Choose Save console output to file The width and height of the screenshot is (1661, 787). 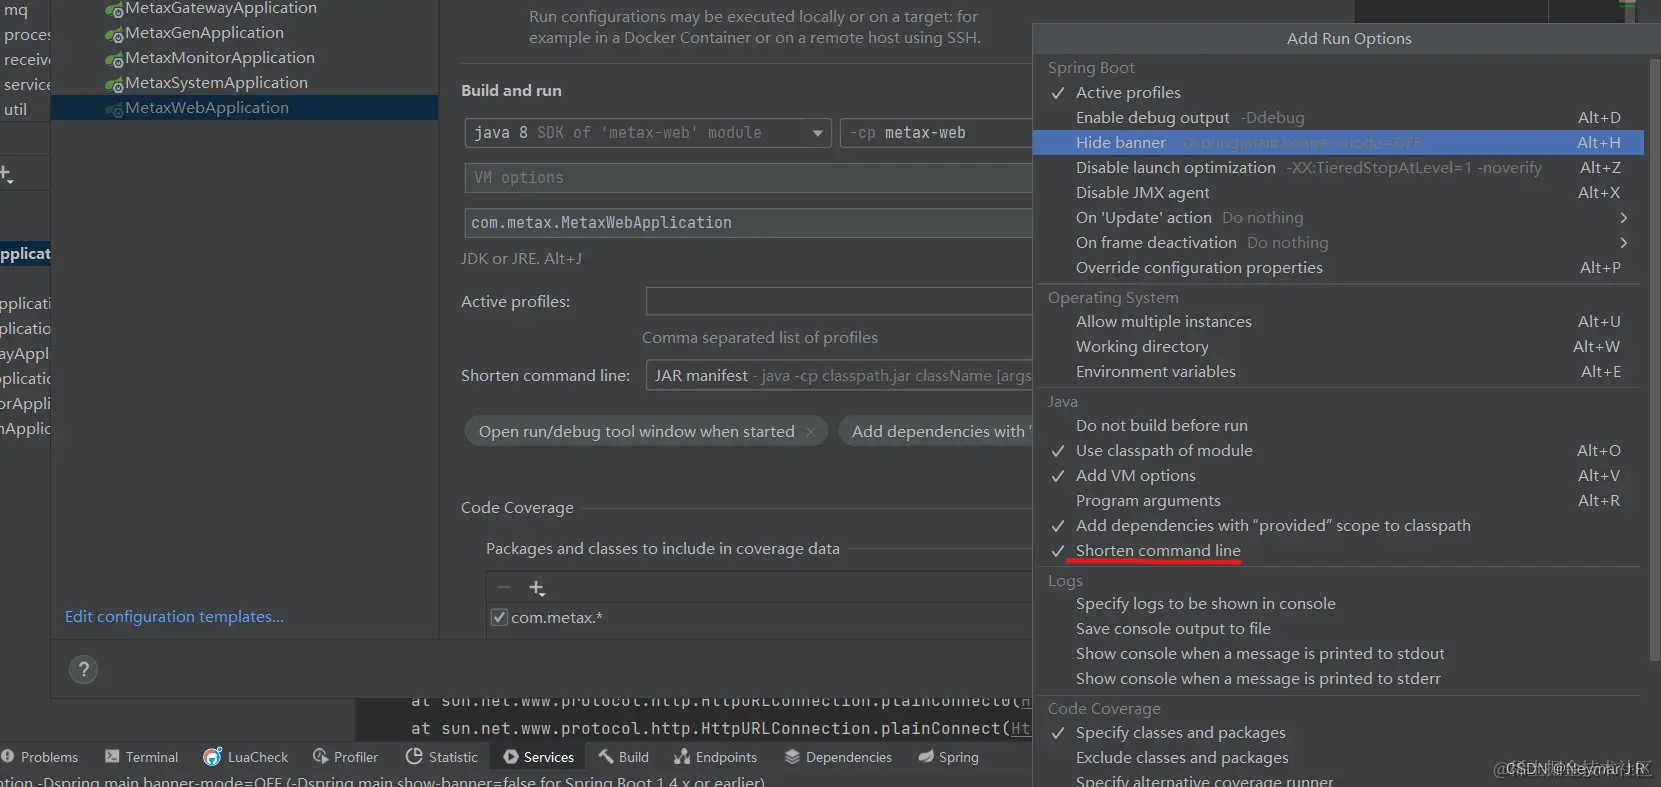point(1337,629)
